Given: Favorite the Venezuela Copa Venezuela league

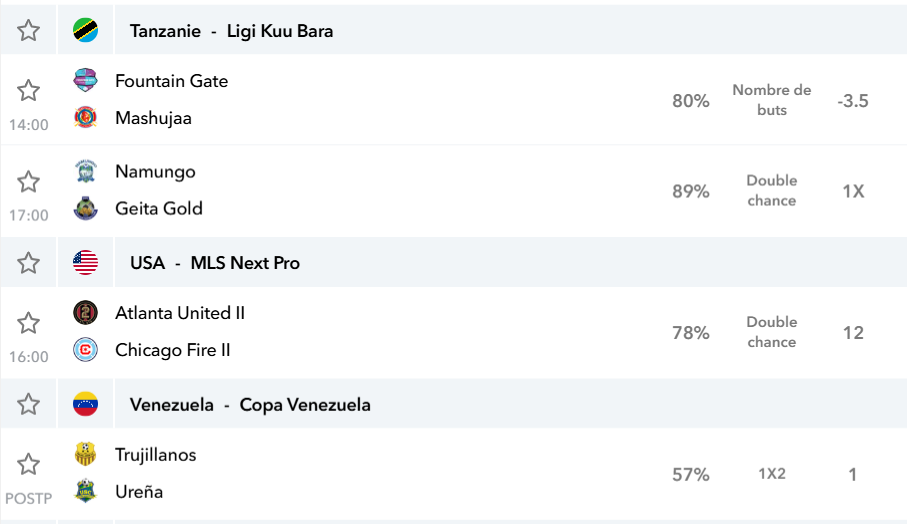Looking at the screenshot, I should point(28,404).
